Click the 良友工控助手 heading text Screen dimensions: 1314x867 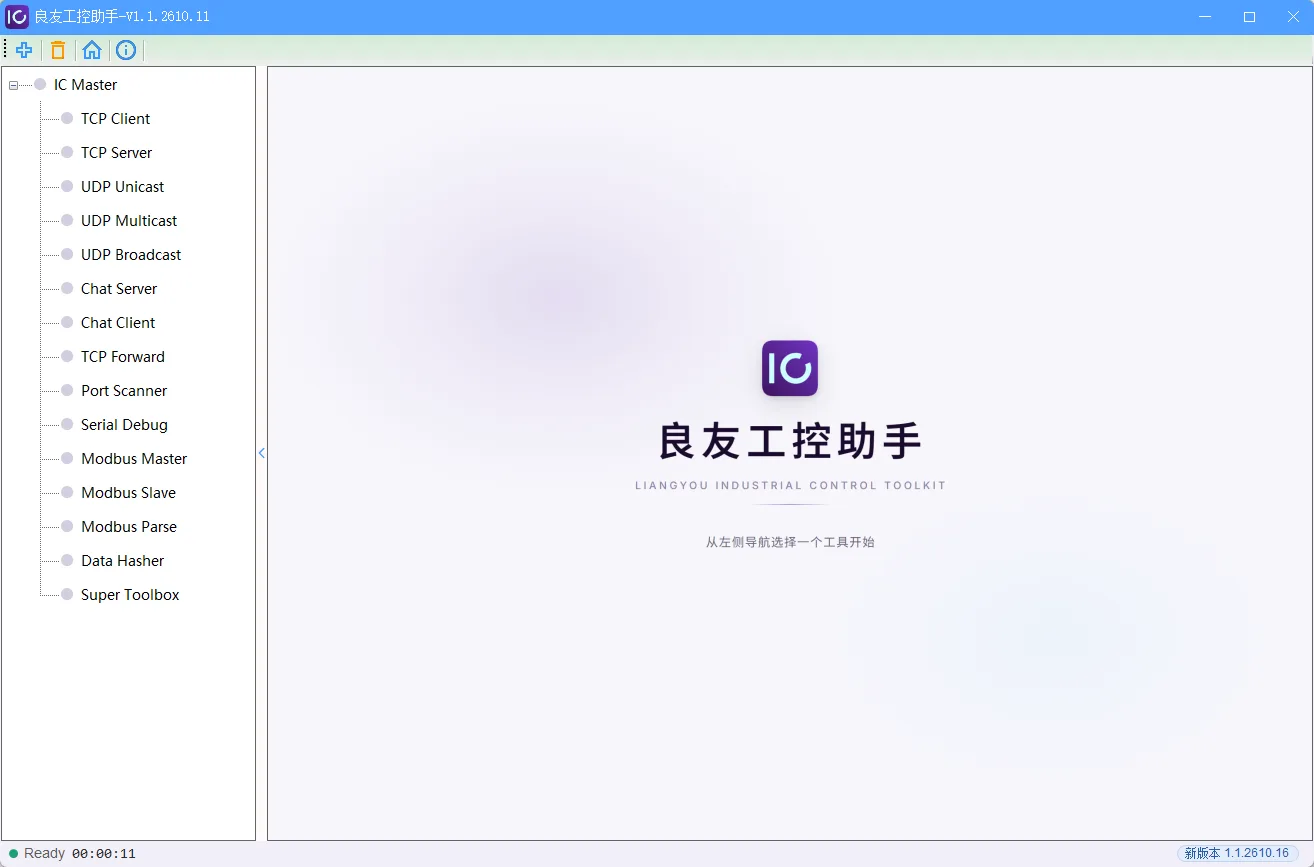[790, 442]
